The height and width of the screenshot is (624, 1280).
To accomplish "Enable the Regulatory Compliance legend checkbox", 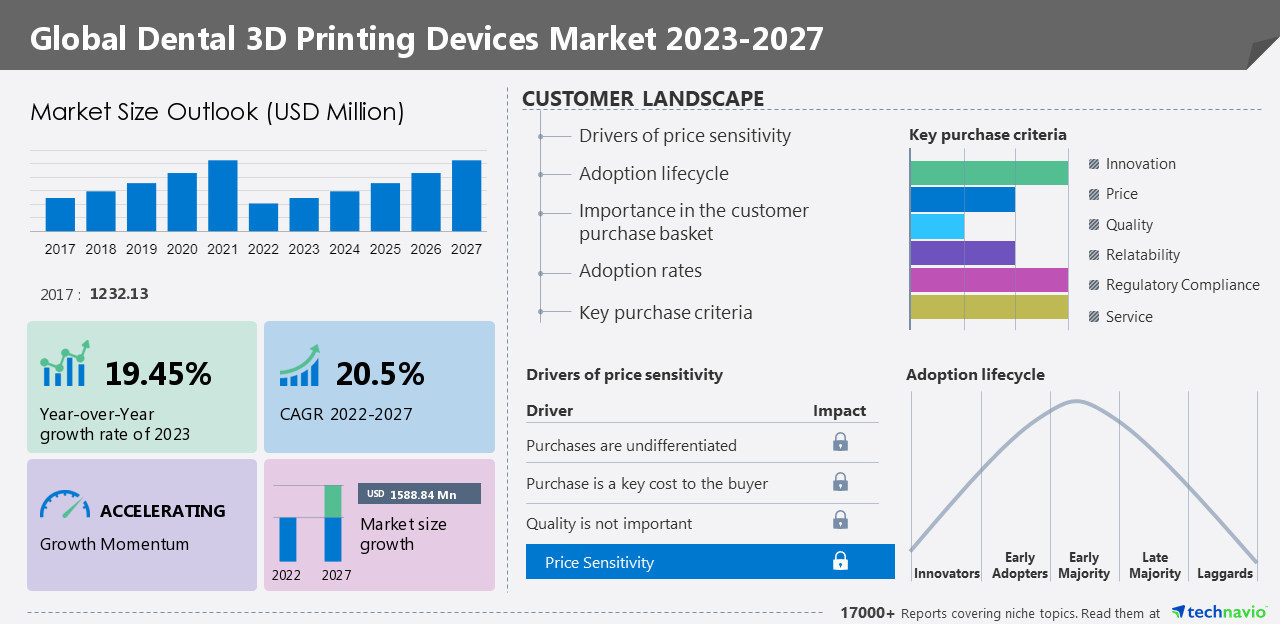I will click(x=1092, y=284).
